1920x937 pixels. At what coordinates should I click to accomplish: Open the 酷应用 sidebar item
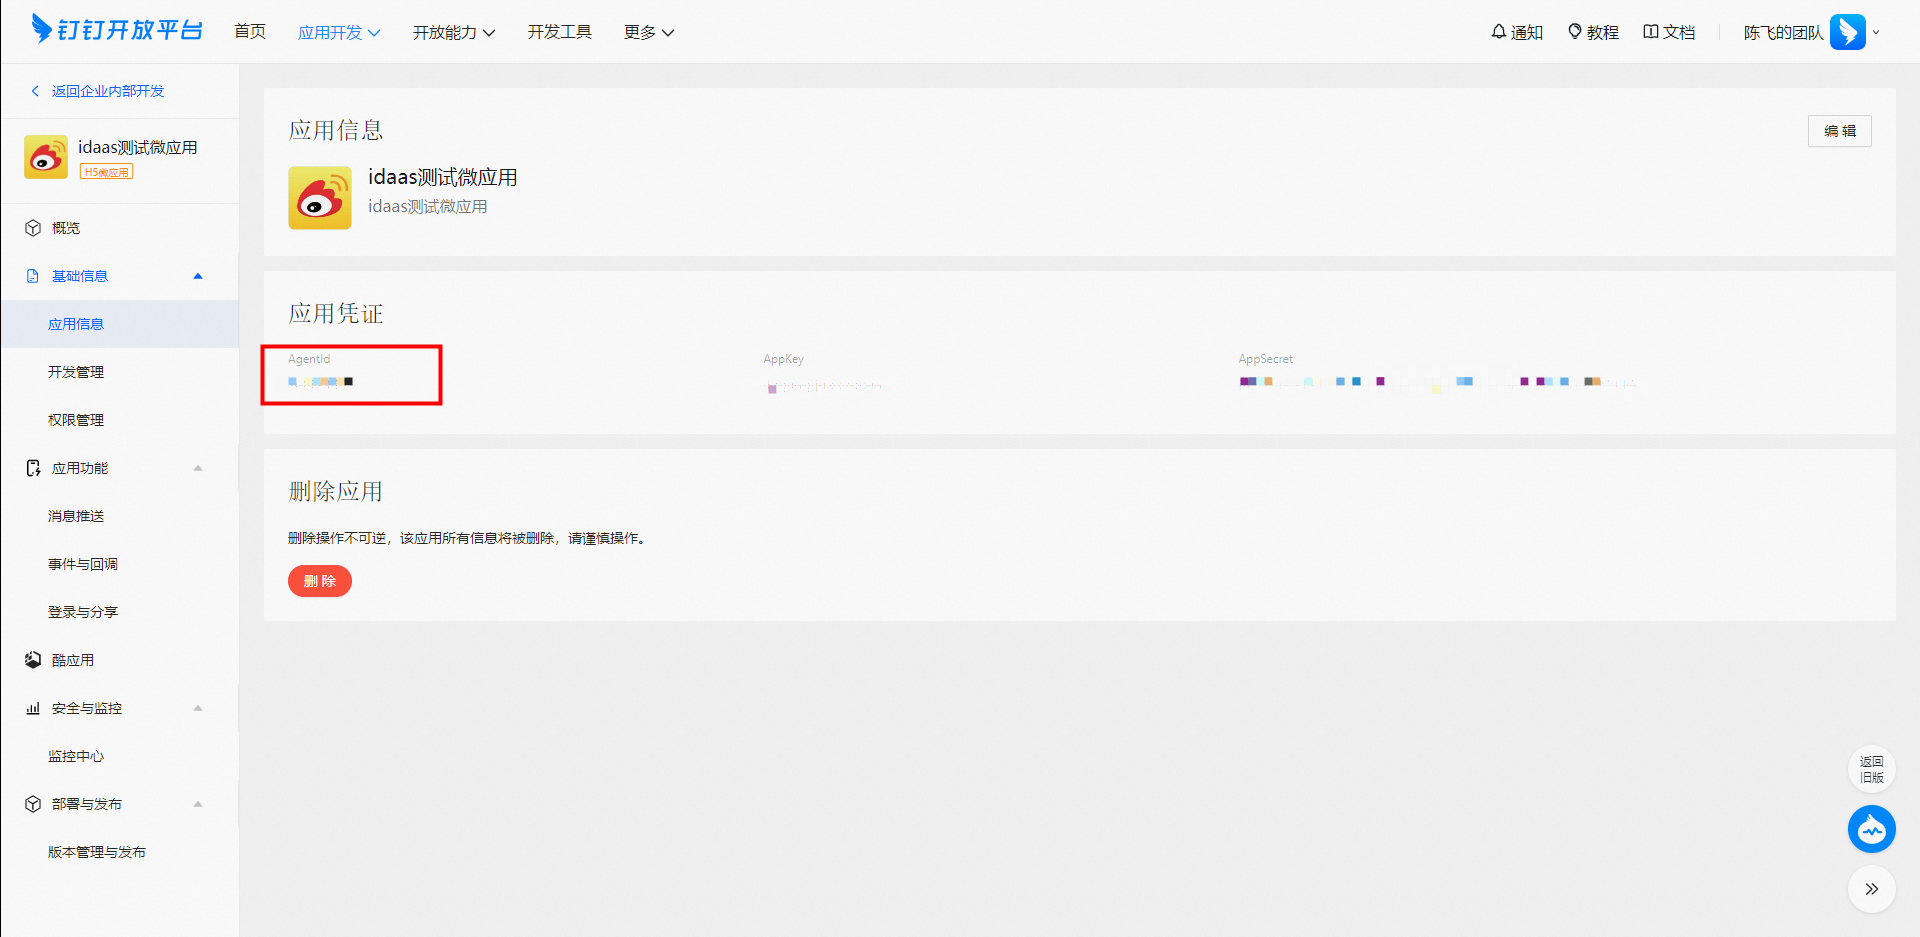(x=73, y=660)
